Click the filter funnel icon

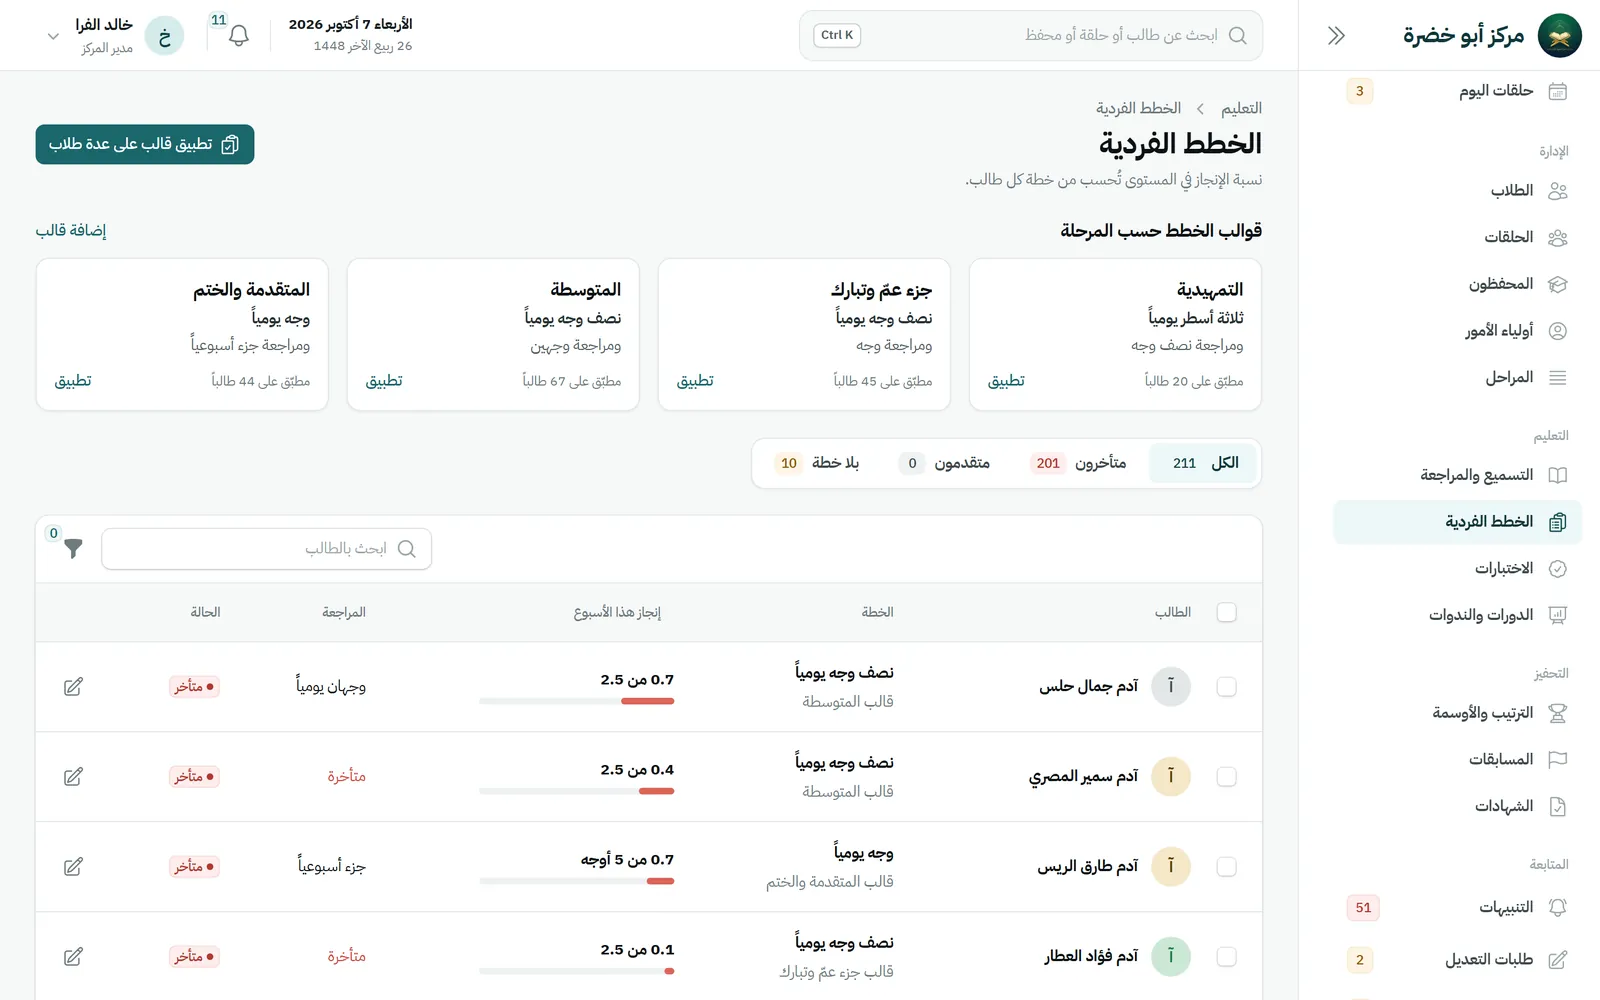(73, 548)
